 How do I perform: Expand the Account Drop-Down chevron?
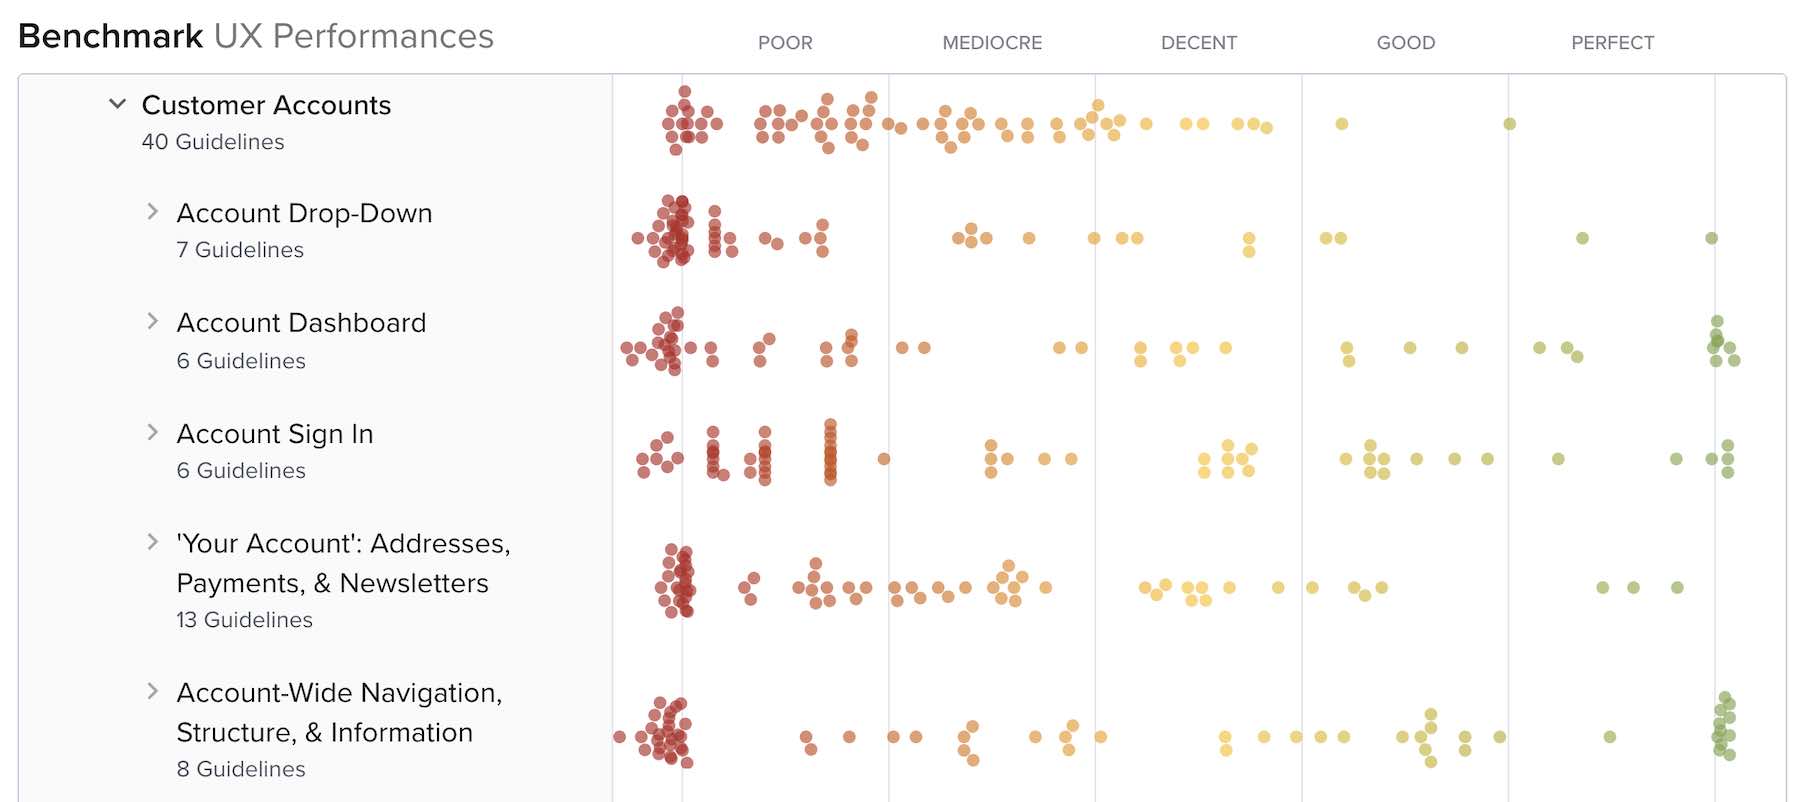point(152,211)
